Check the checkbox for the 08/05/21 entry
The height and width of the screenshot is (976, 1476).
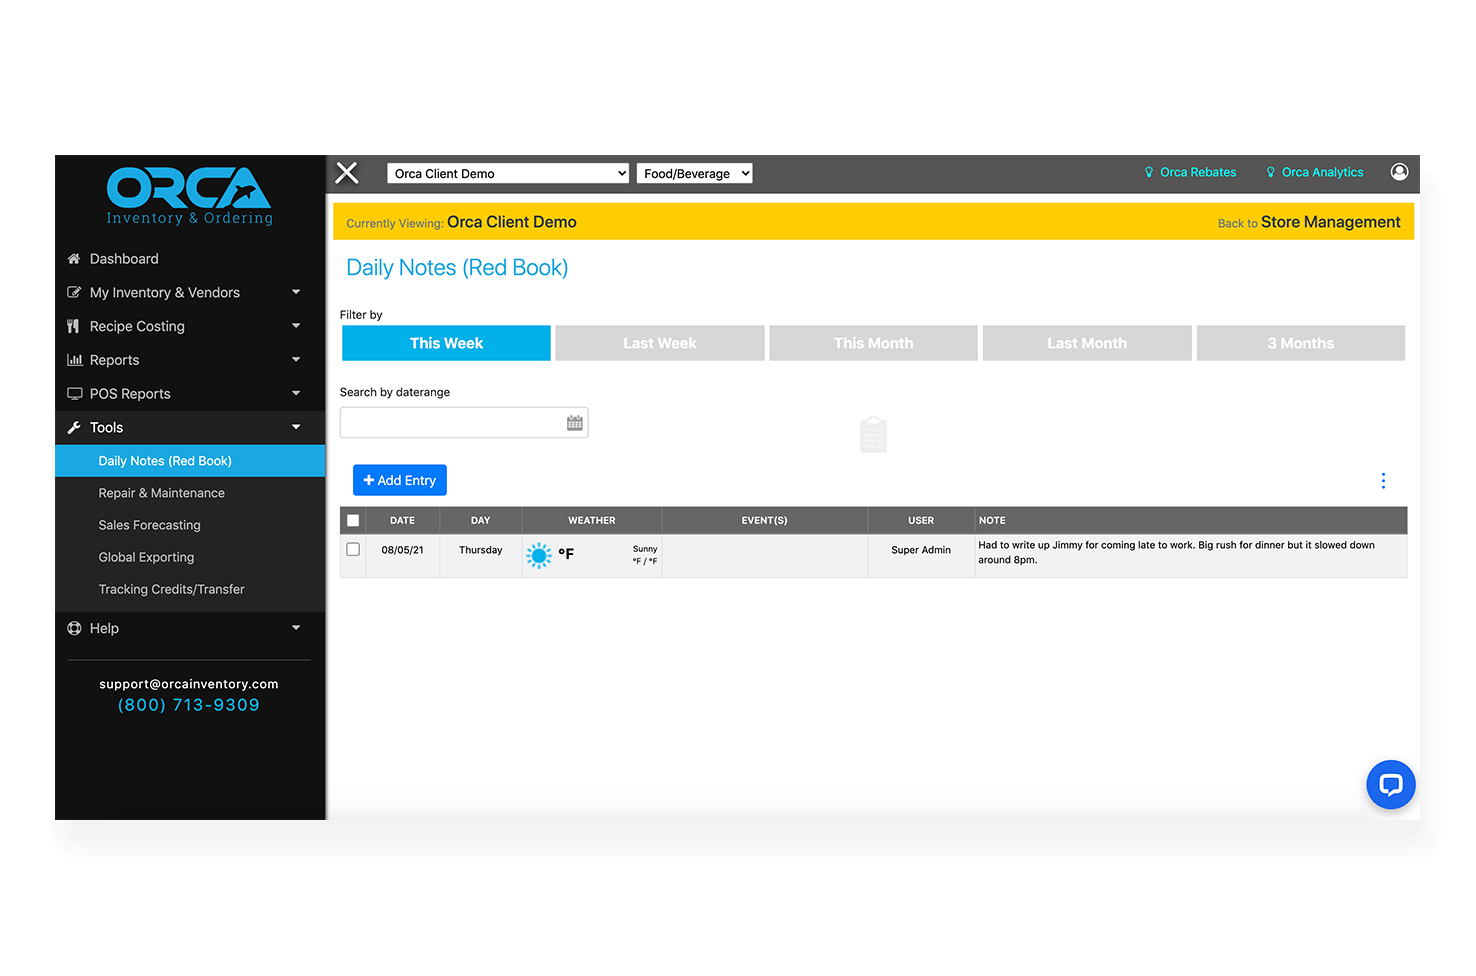pyautogui.click(x=353, y=549)
